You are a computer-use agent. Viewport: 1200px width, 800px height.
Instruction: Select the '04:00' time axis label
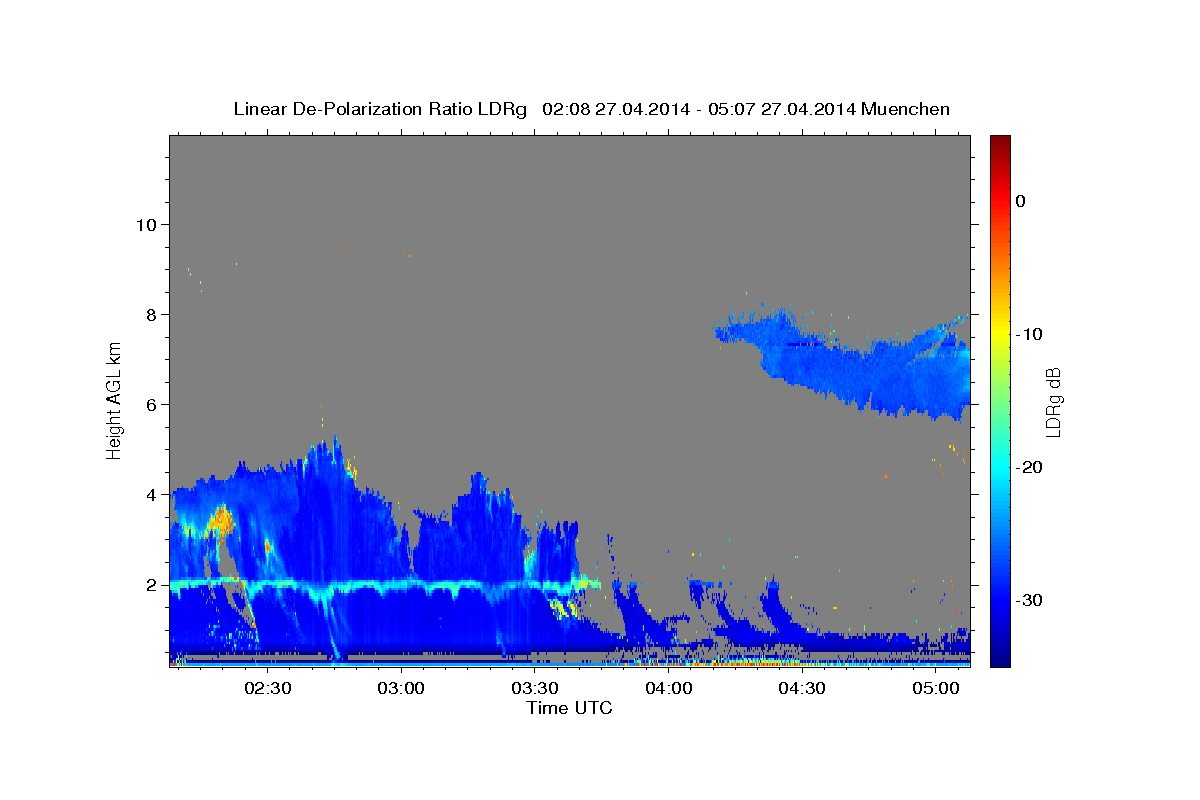tap(669, 688)
